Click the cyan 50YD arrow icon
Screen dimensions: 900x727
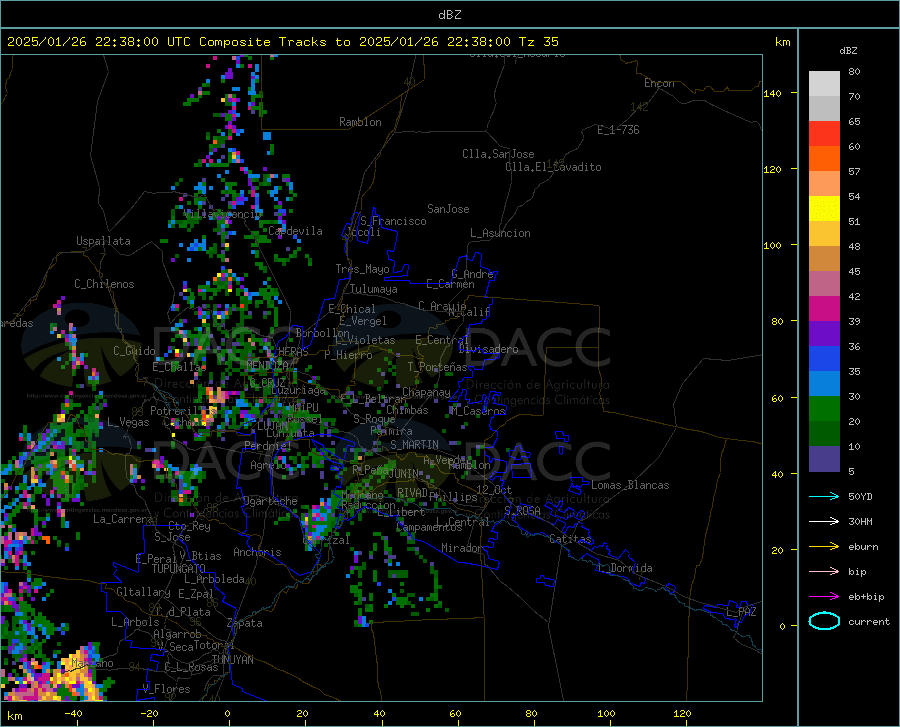824,496
